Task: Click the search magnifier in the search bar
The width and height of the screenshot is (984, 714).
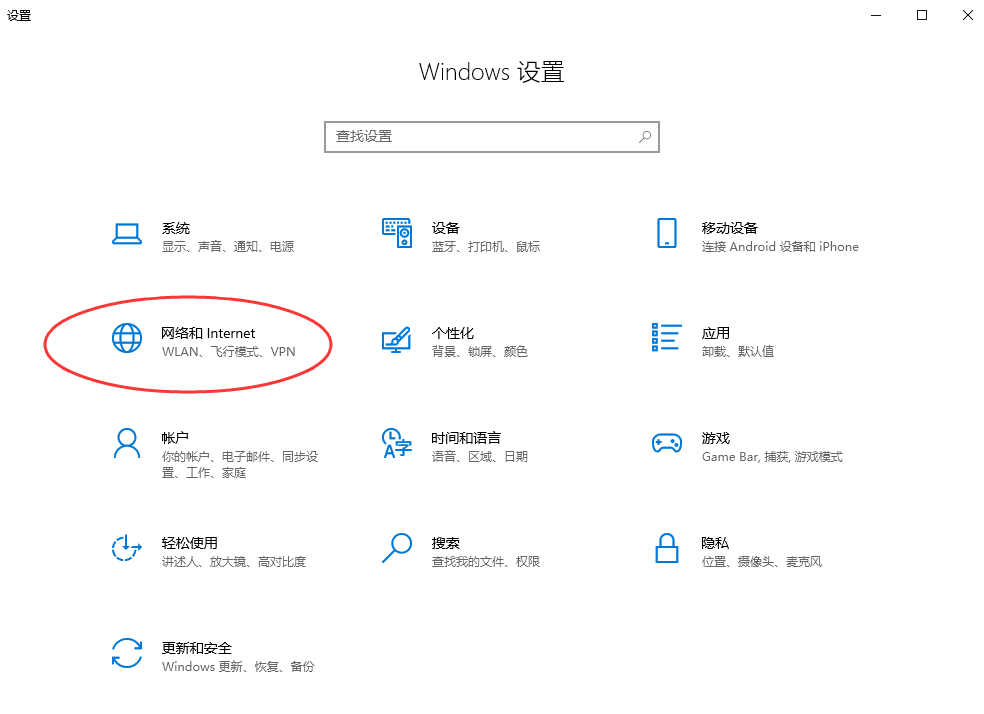Action: tap(645, 137)
